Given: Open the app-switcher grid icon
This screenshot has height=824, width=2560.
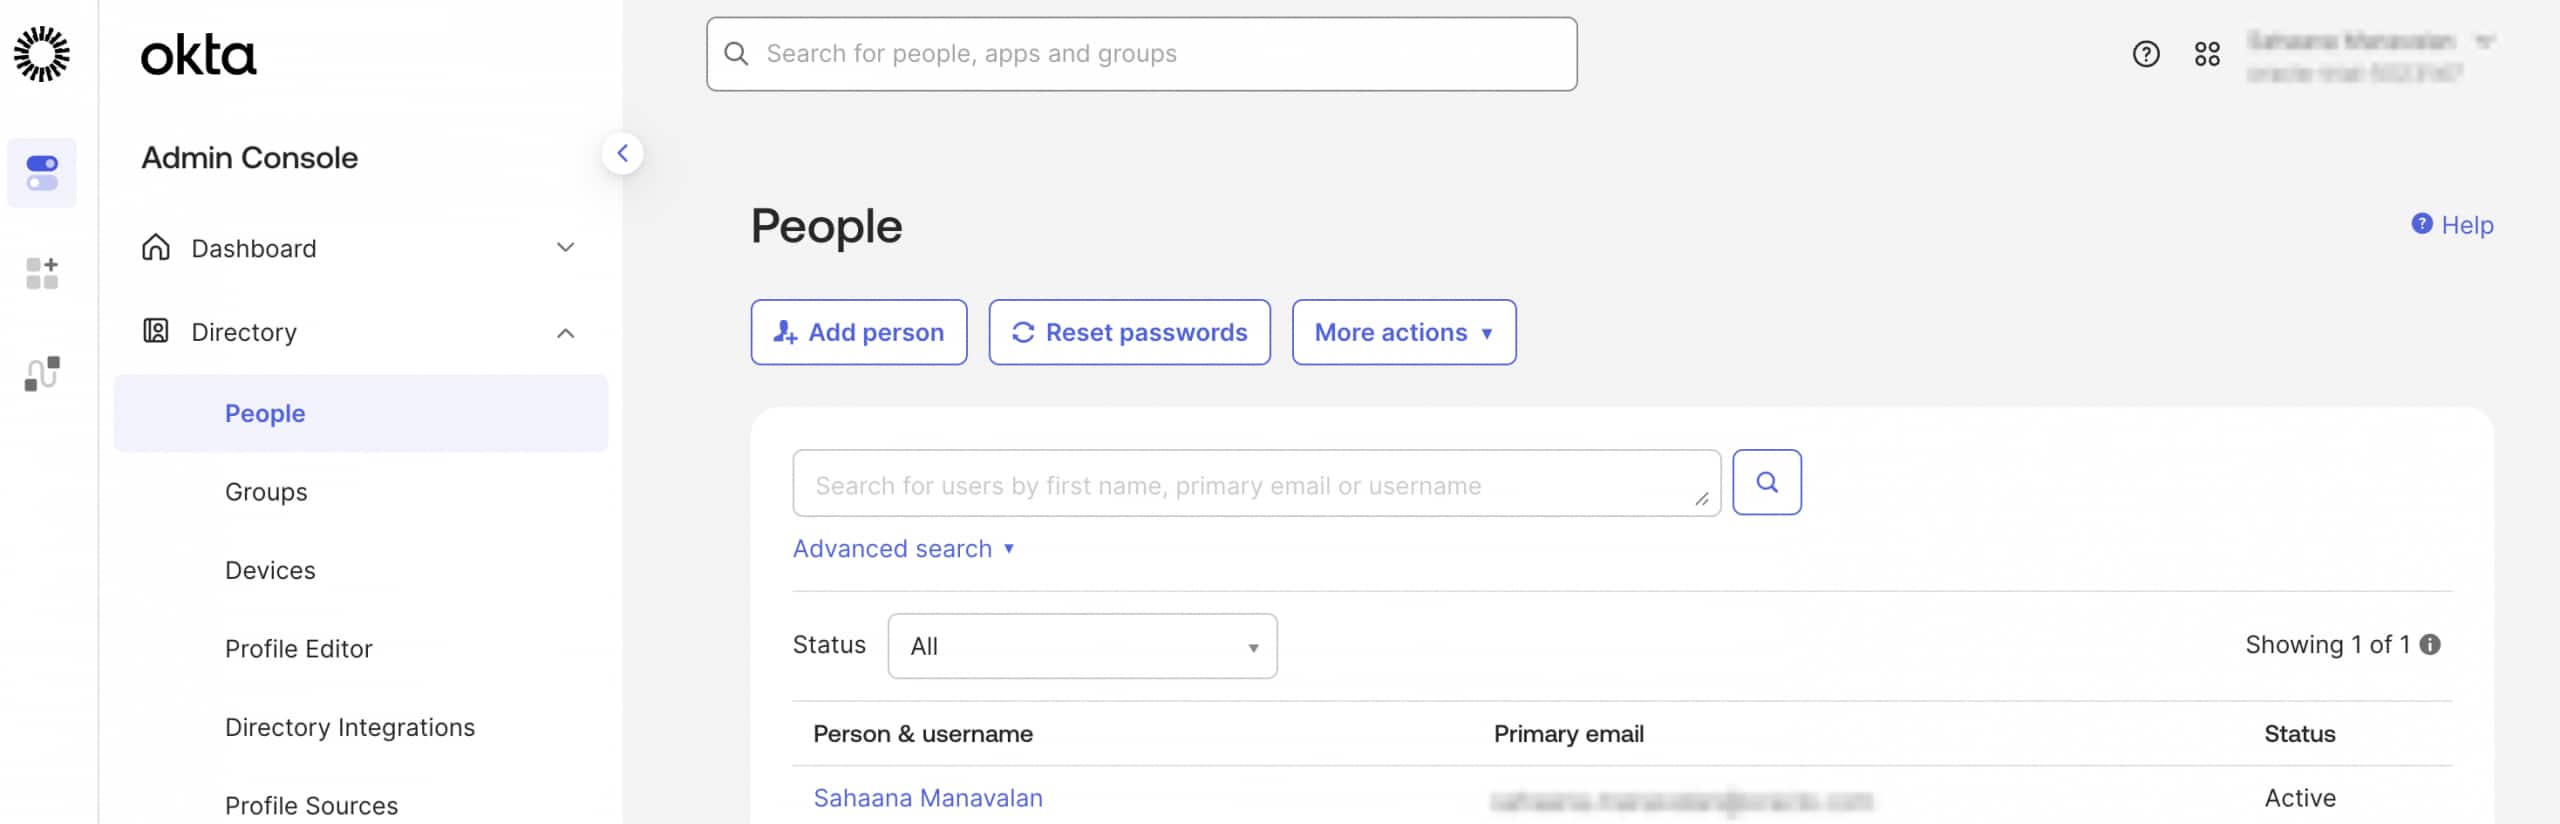Looking at the screenshot, I should point(2209,56).
